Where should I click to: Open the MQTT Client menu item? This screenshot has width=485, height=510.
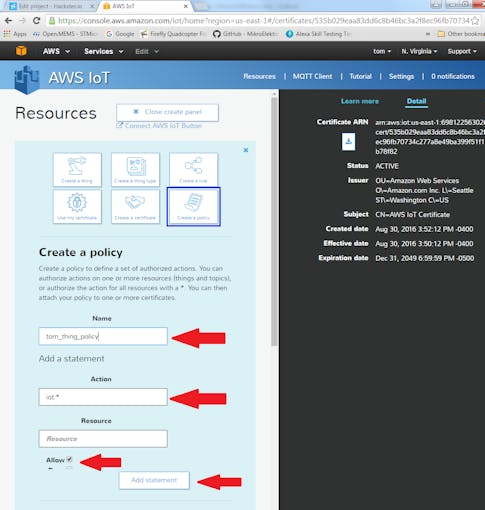[312, 76]
